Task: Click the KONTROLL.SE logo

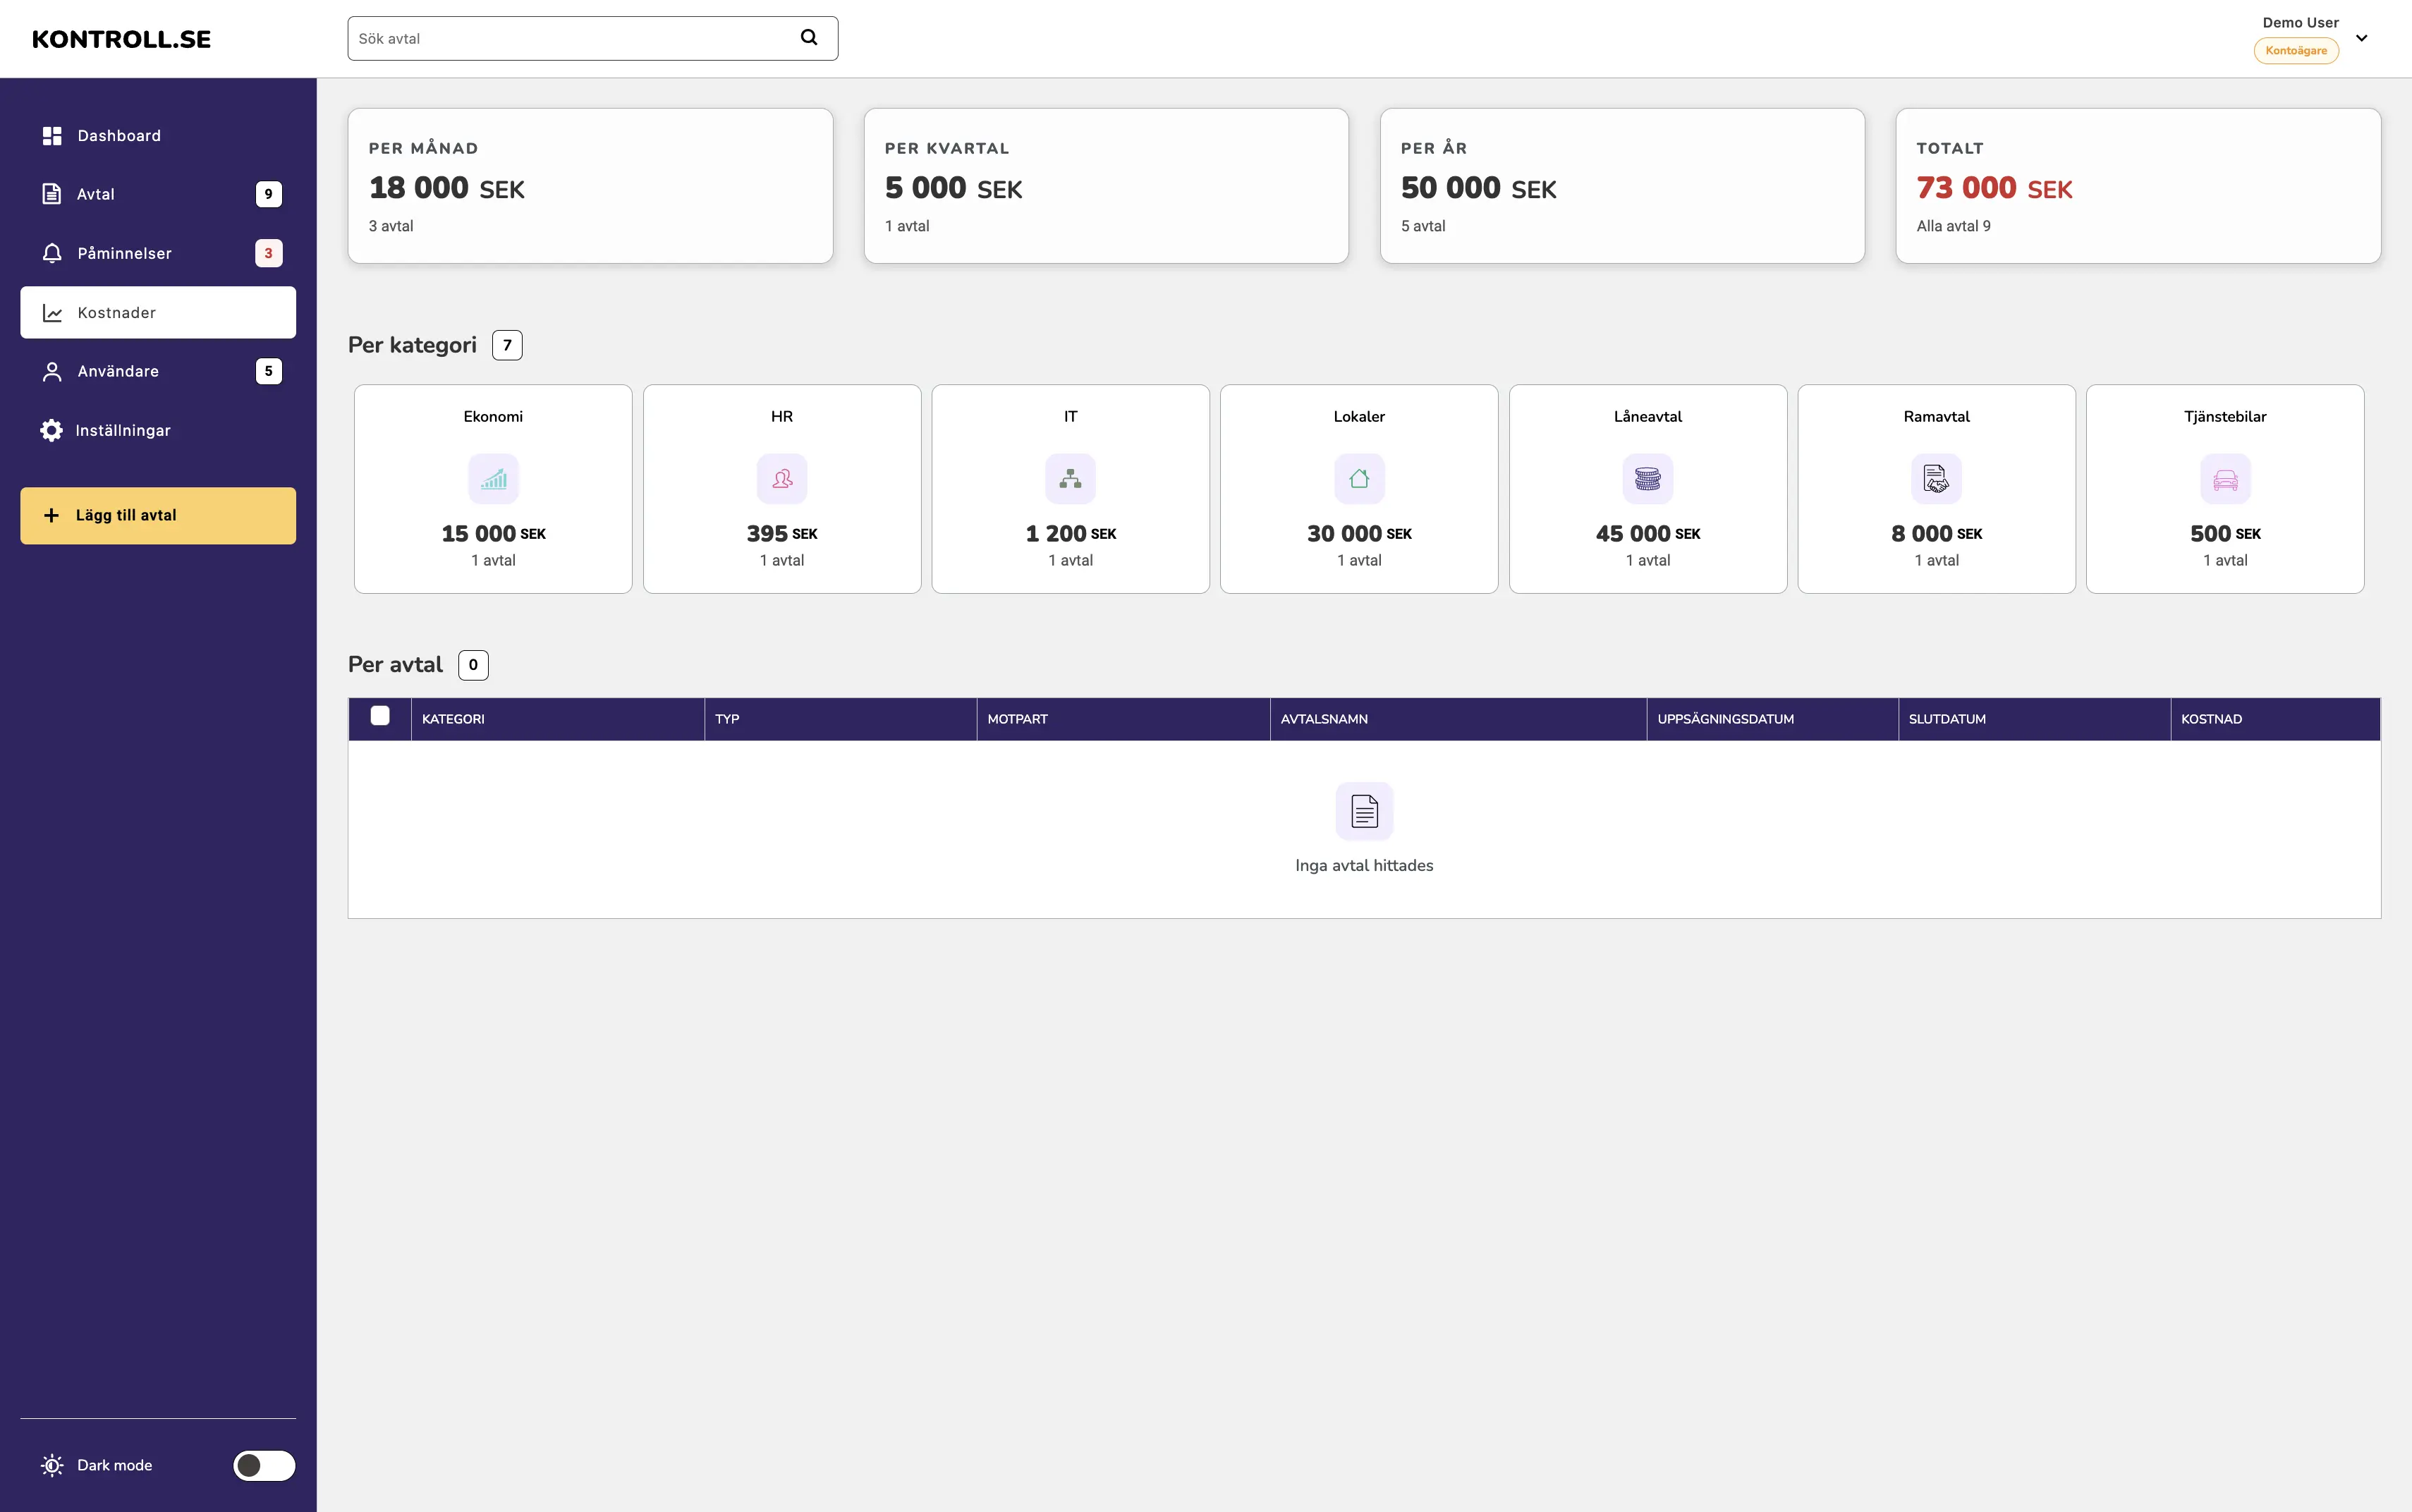Action: pyautogui.click(x=121, y=39)
